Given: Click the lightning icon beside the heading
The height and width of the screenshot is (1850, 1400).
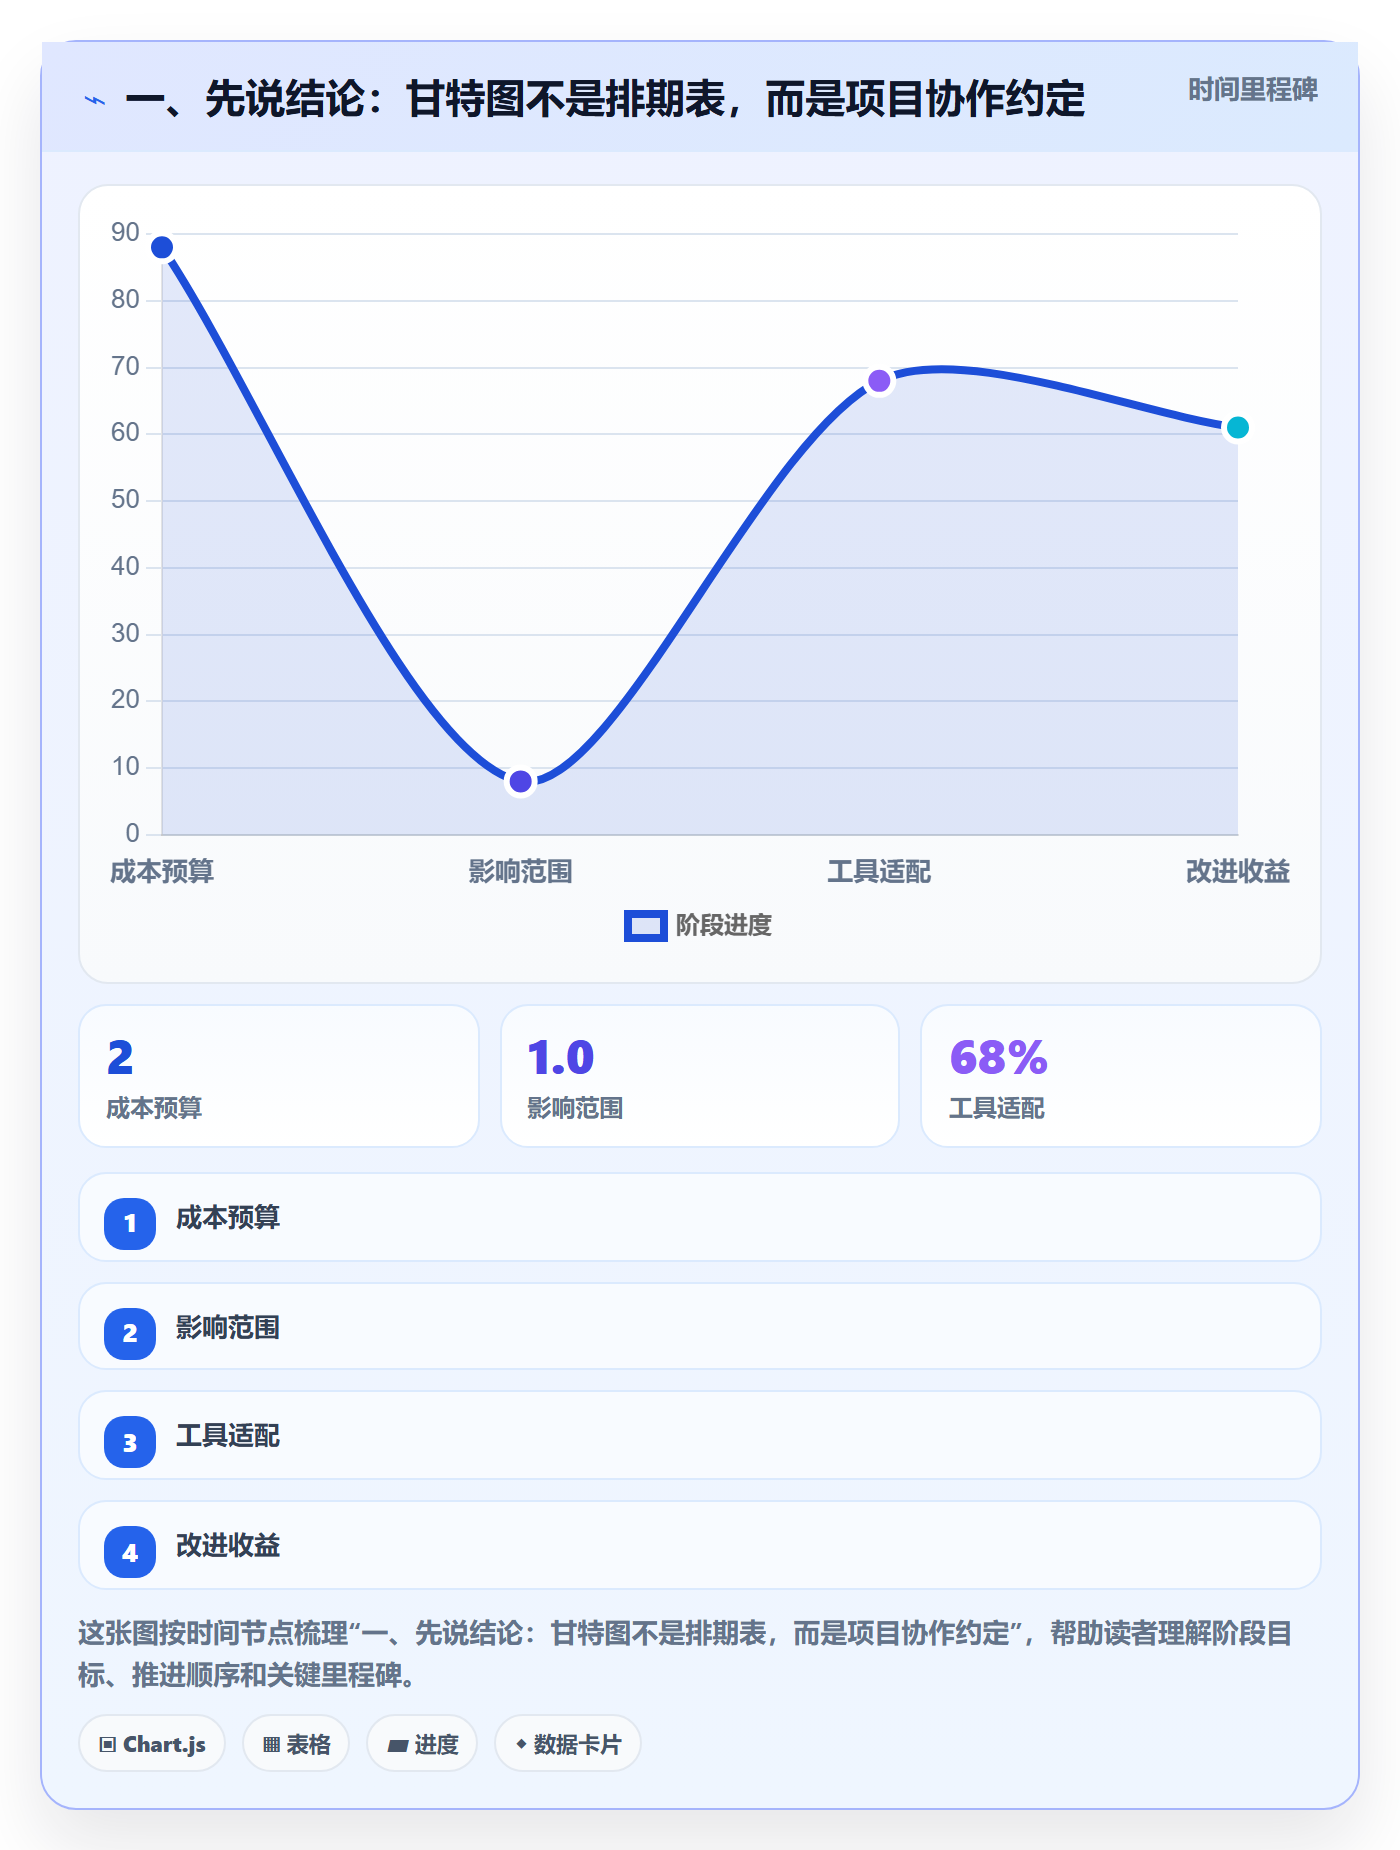Looking at the screenshot, I should pyautogui.click(x=95, y=100).
